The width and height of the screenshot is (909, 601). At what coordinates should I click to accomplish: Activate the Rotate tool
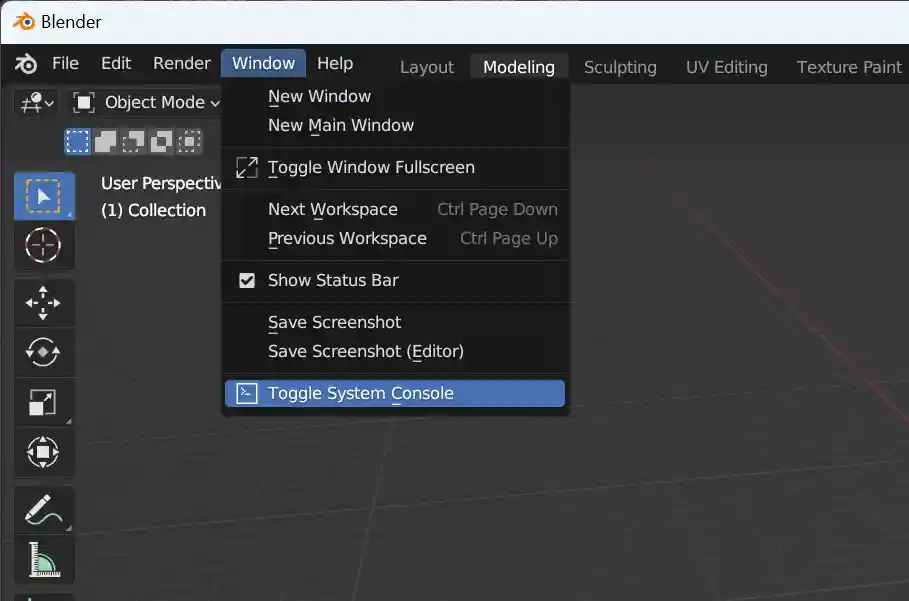tap(44, 352)
